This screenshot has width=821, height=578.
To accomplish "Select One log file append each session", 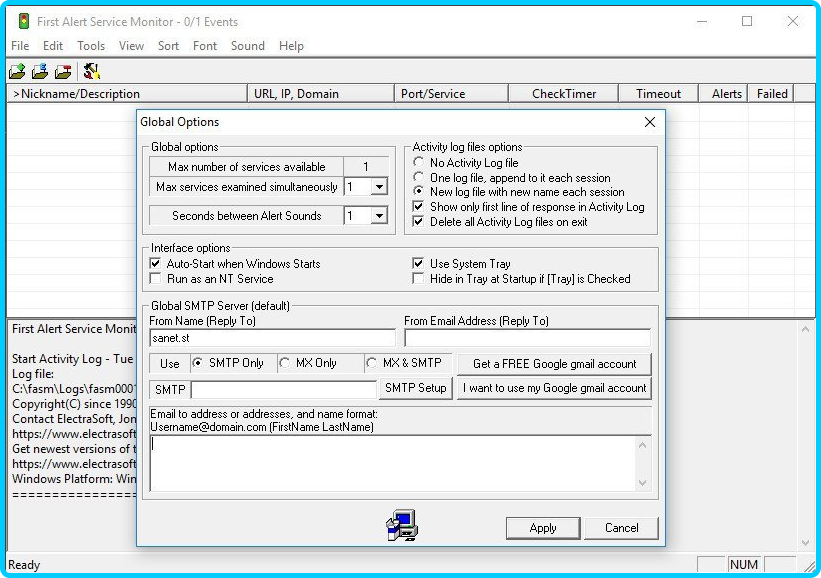I will click(x=418, y=177).
